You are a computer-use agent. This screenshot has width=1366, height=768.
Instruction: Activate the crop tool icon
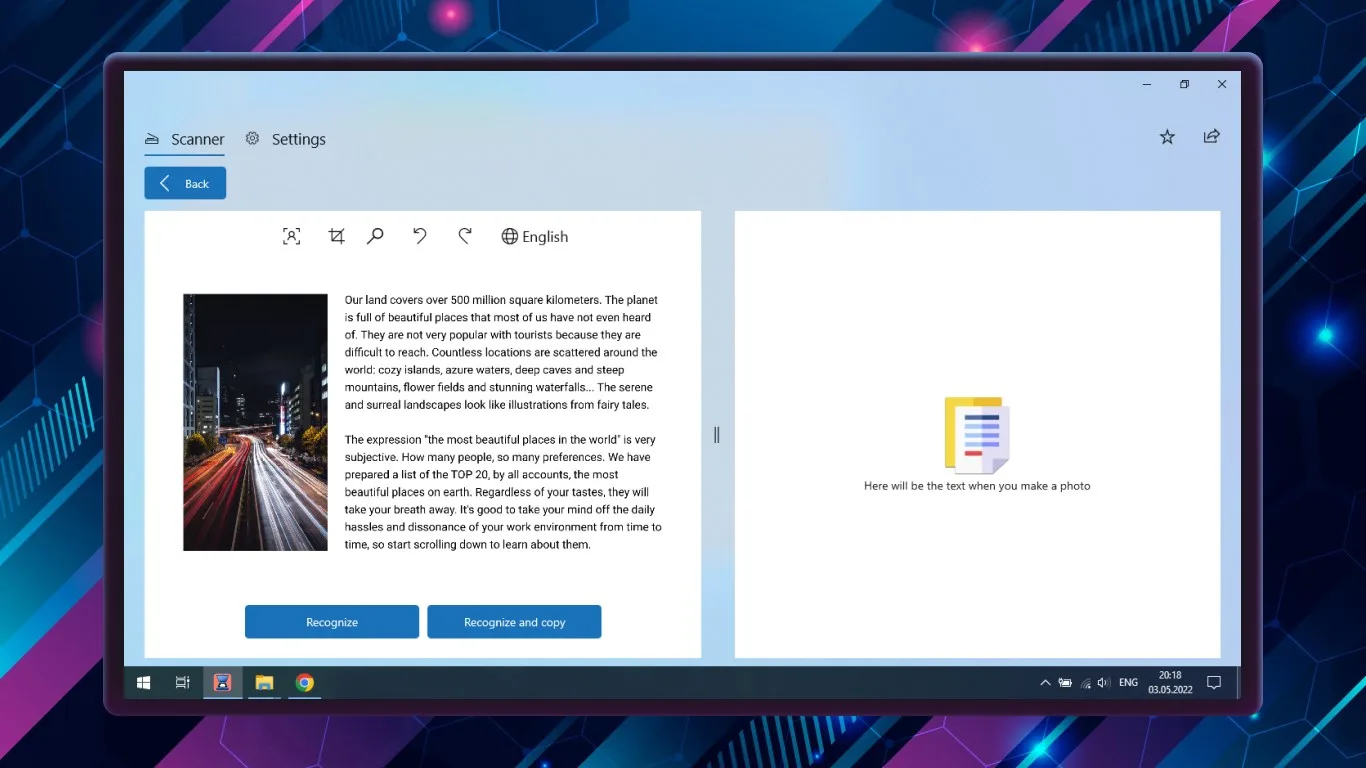pyautogui.click(x=336, y=236)
